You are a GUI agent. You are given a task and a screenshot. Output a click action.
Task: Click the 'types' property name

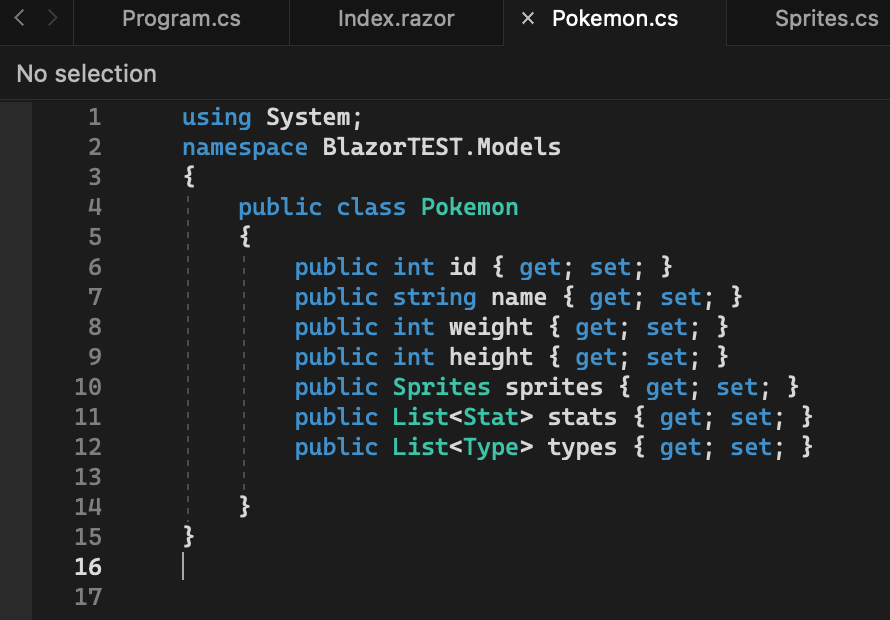582,448
